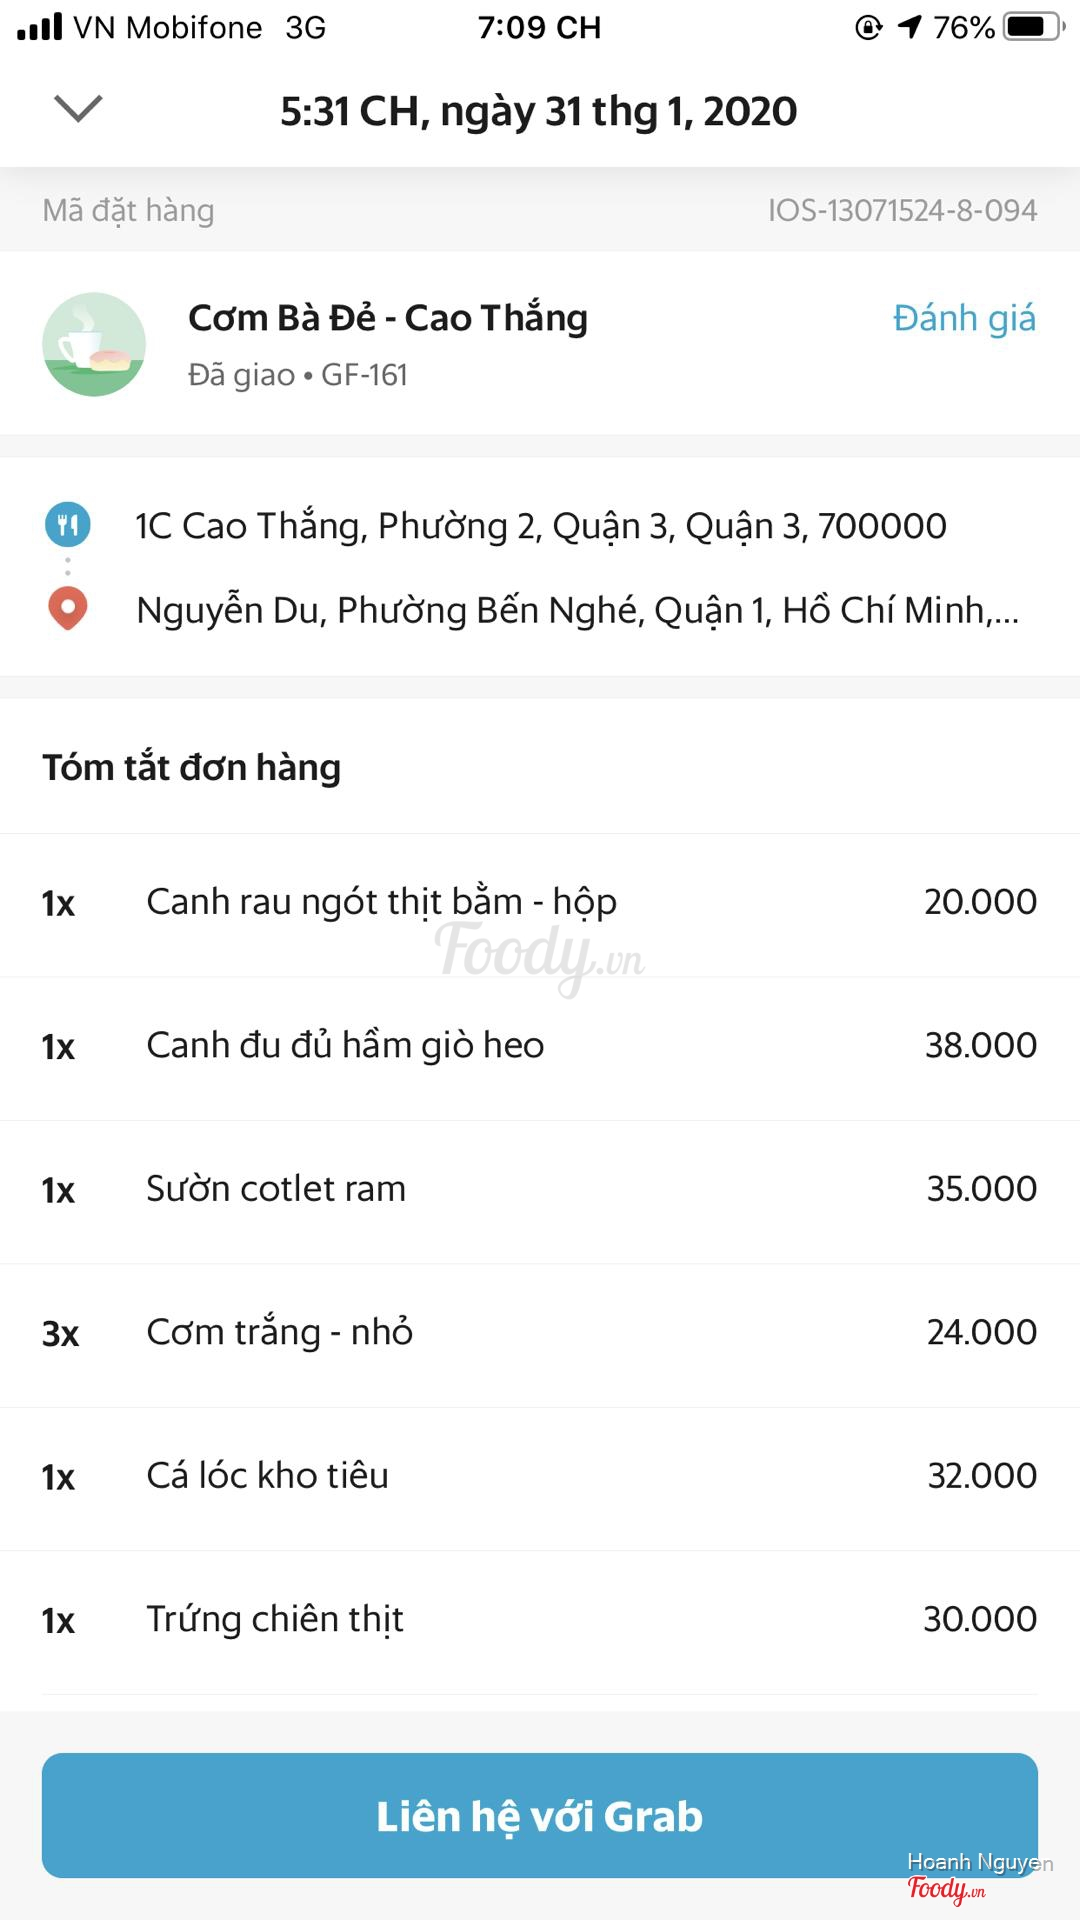This screenshot has height=1920, width=1080.
Task: Select Canh rau ngót thịt bằm item
Action: (x=381, y=902)
